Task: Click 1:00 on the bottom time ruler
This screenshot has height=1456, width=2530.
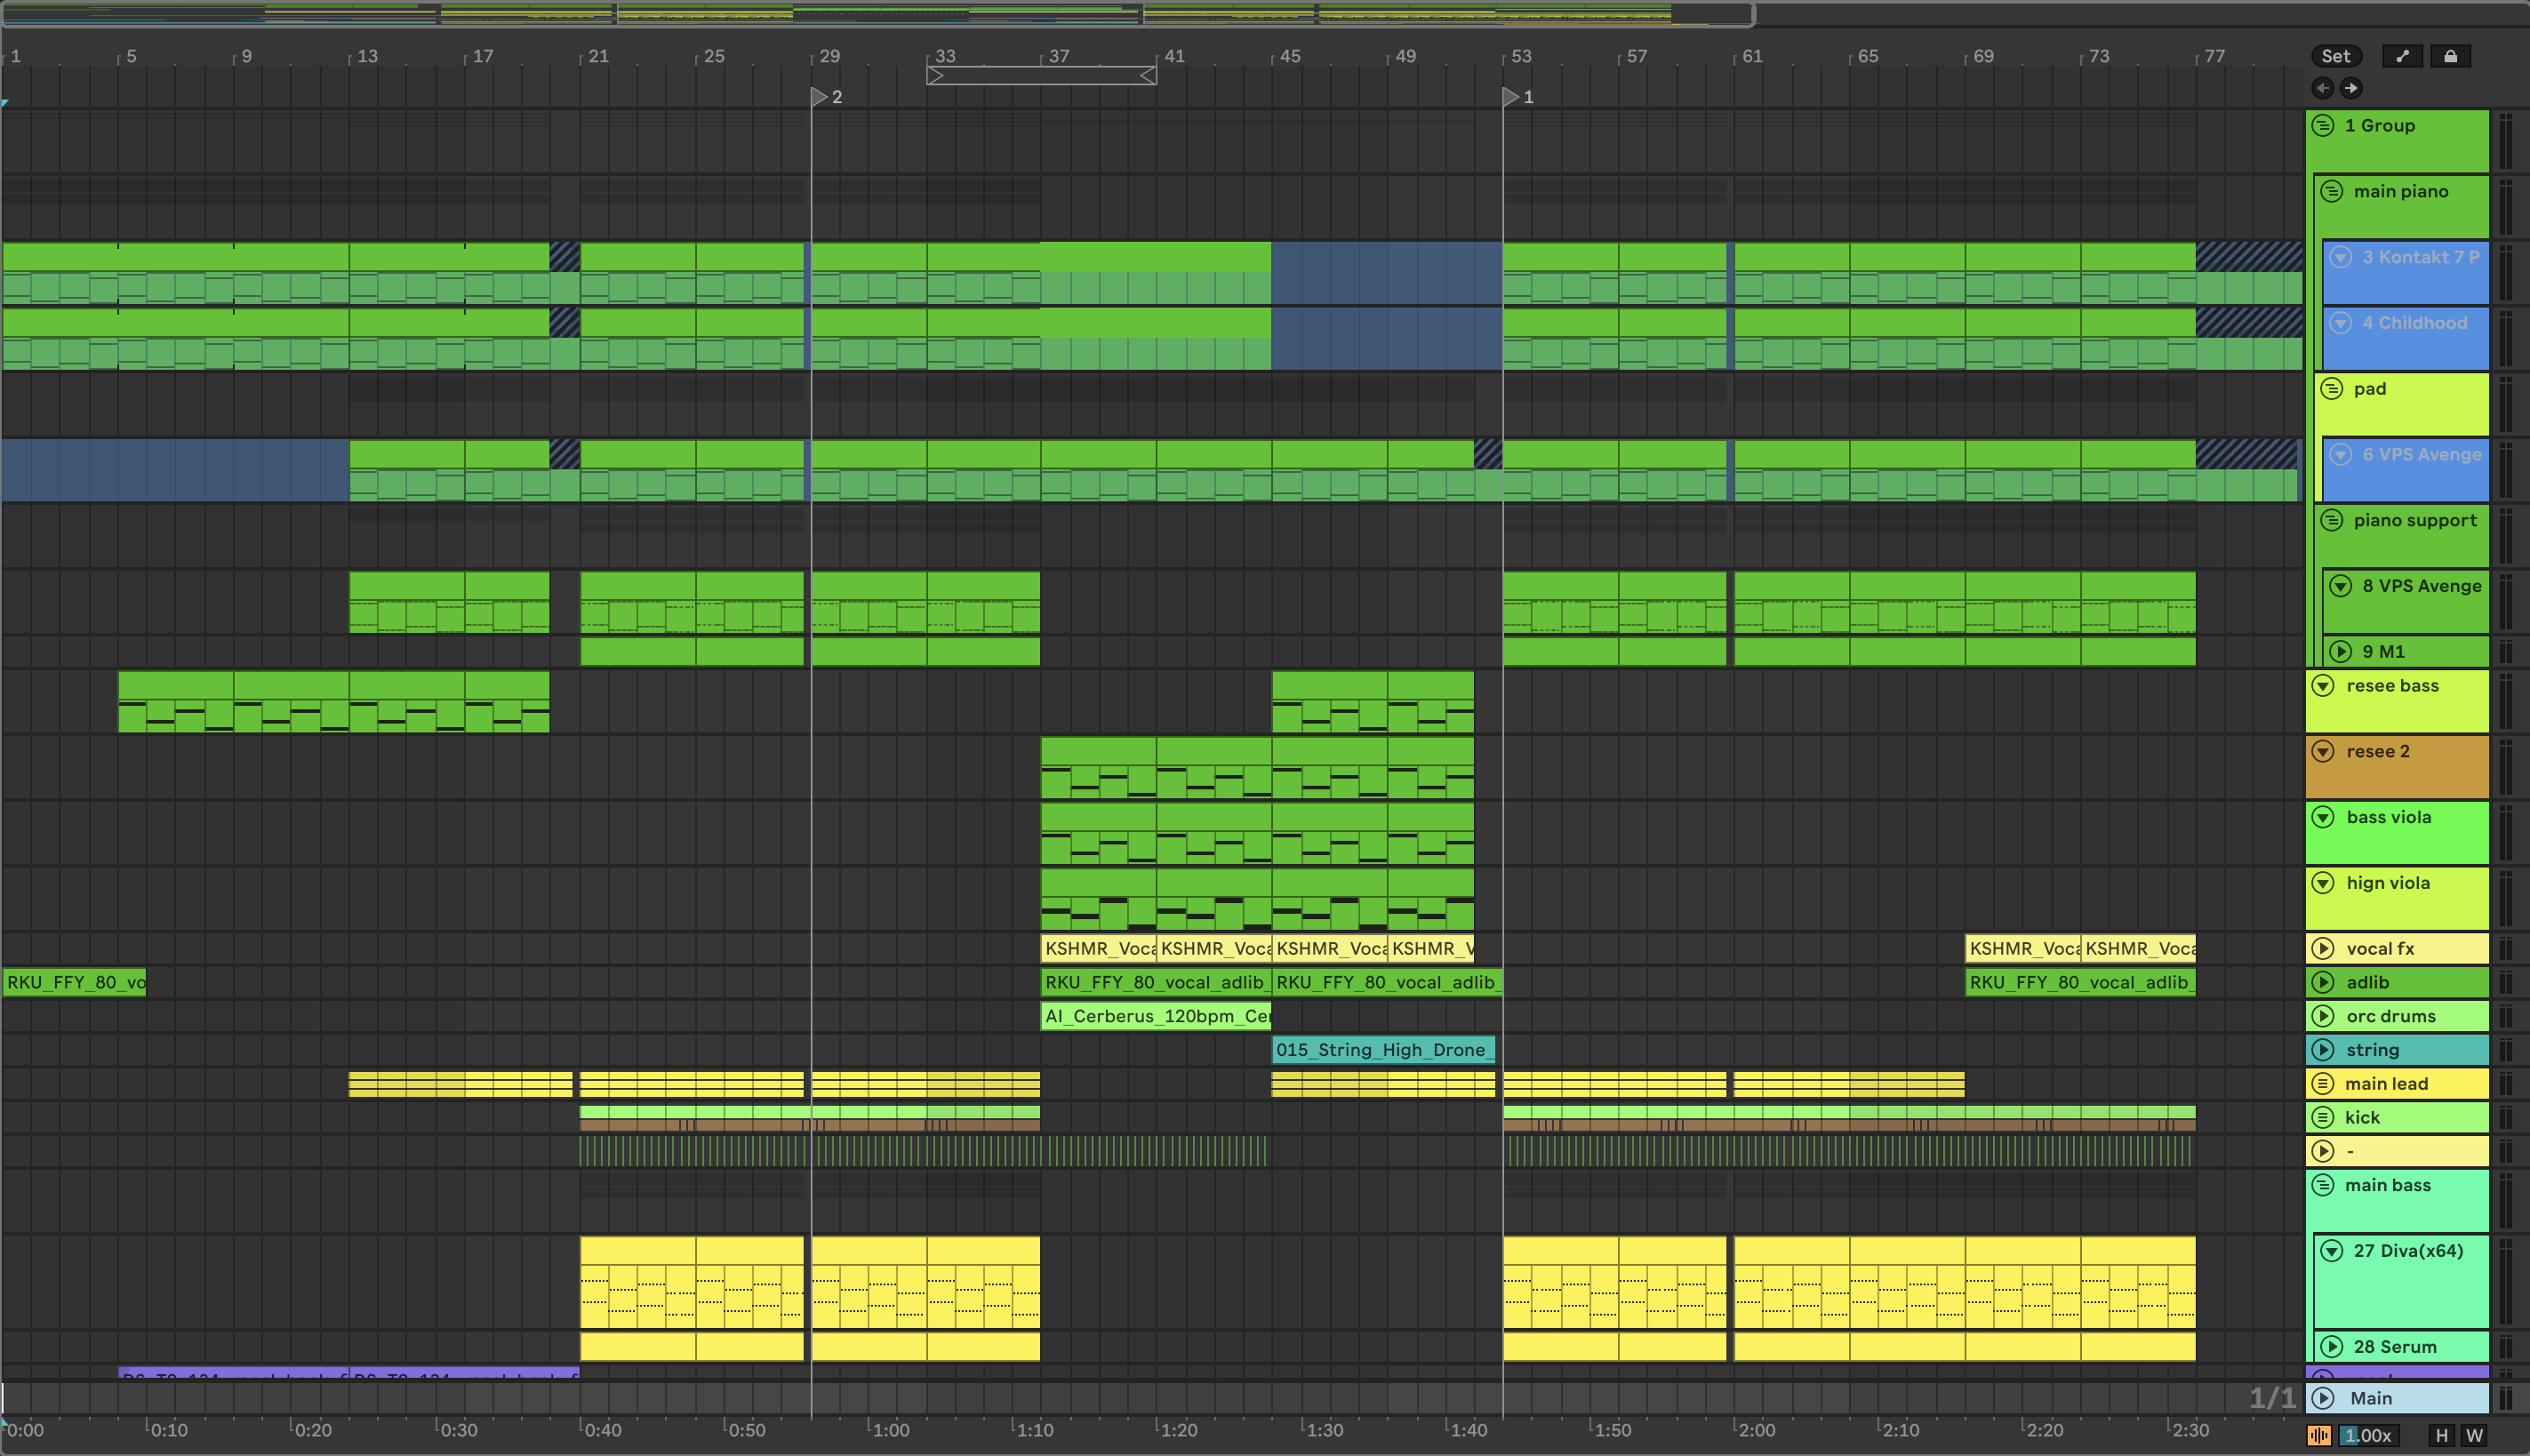Action: pos(890,1430)
